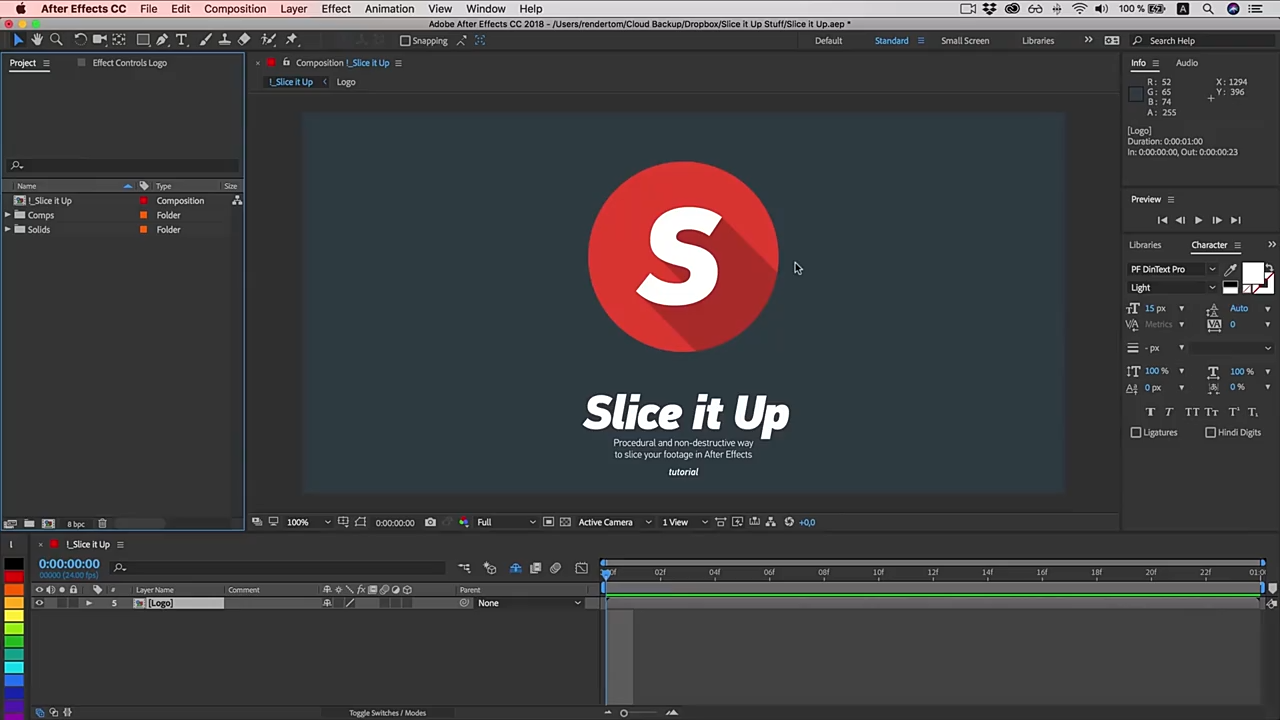Open the Full resolution dropdown
Viewport: 1280px width, 720px height.
point(506,522)
